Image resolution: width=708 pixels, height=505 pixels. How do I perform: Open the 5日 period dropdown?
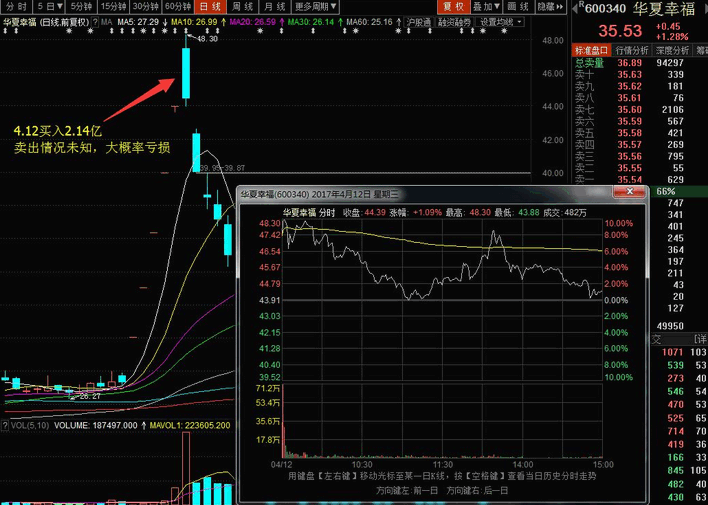click(x=49, y=6)
